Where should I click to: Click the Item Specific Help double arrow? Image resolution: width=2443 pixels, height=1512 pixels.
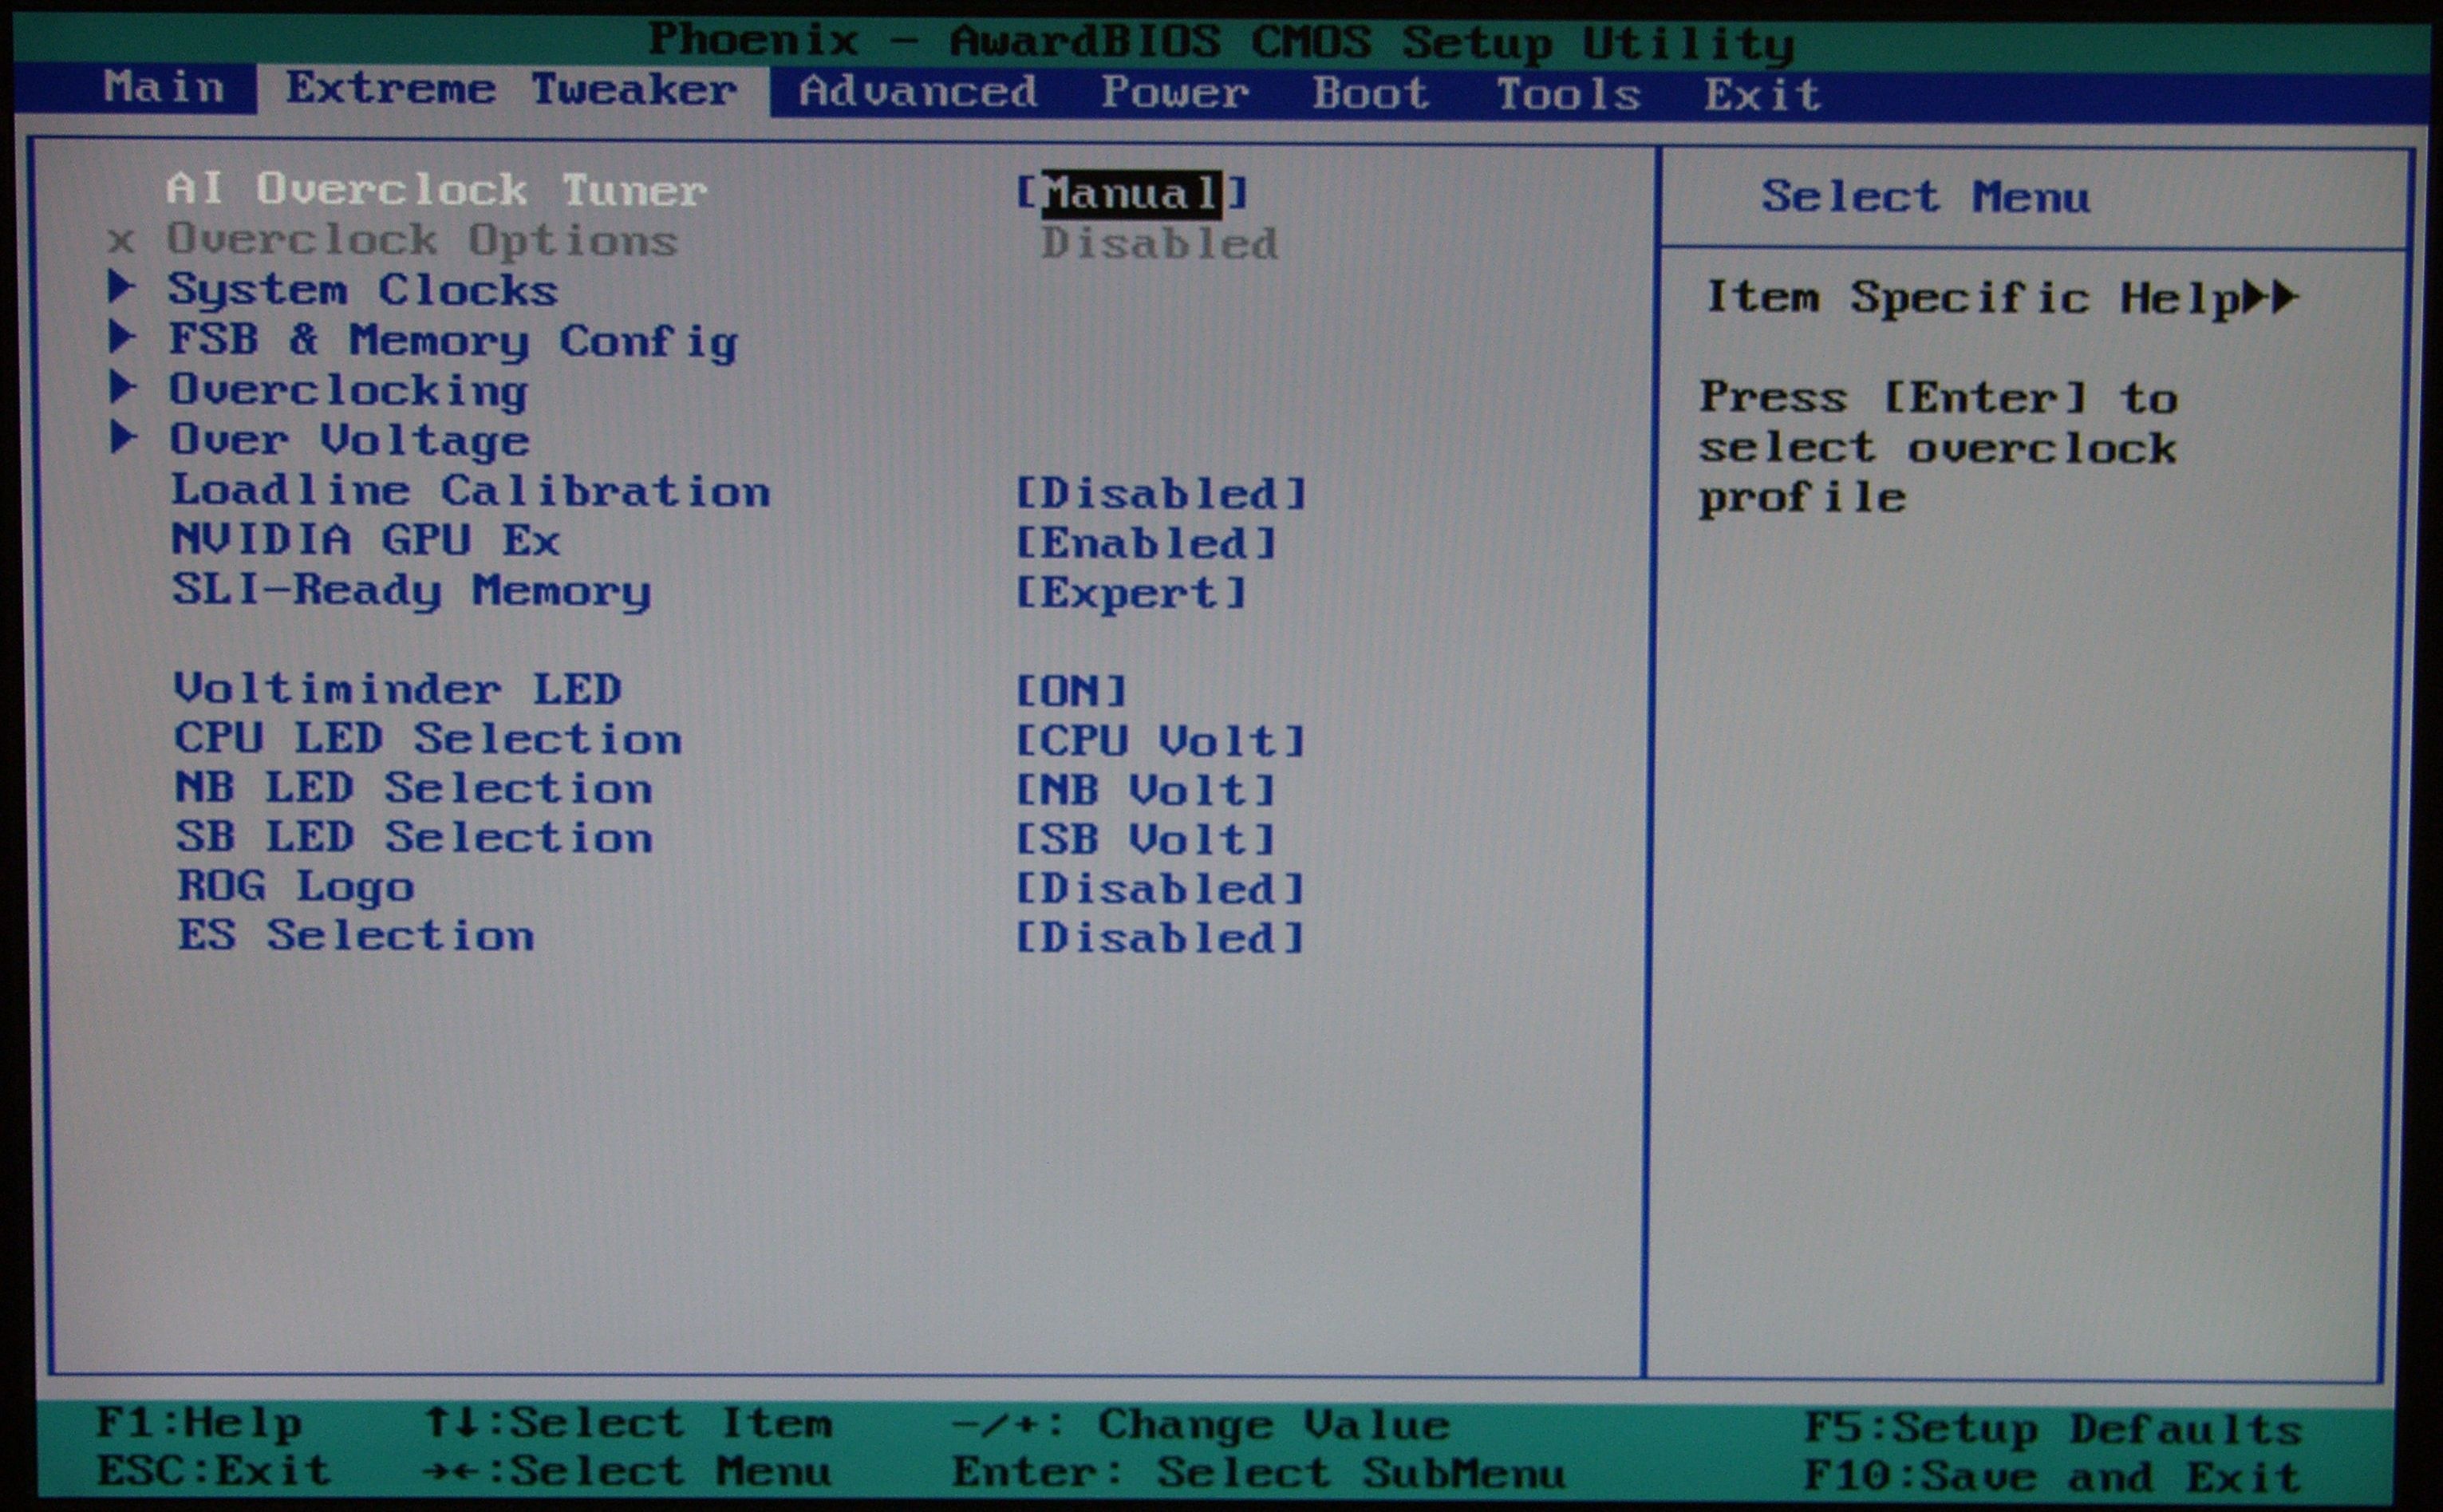point(2269,297)
